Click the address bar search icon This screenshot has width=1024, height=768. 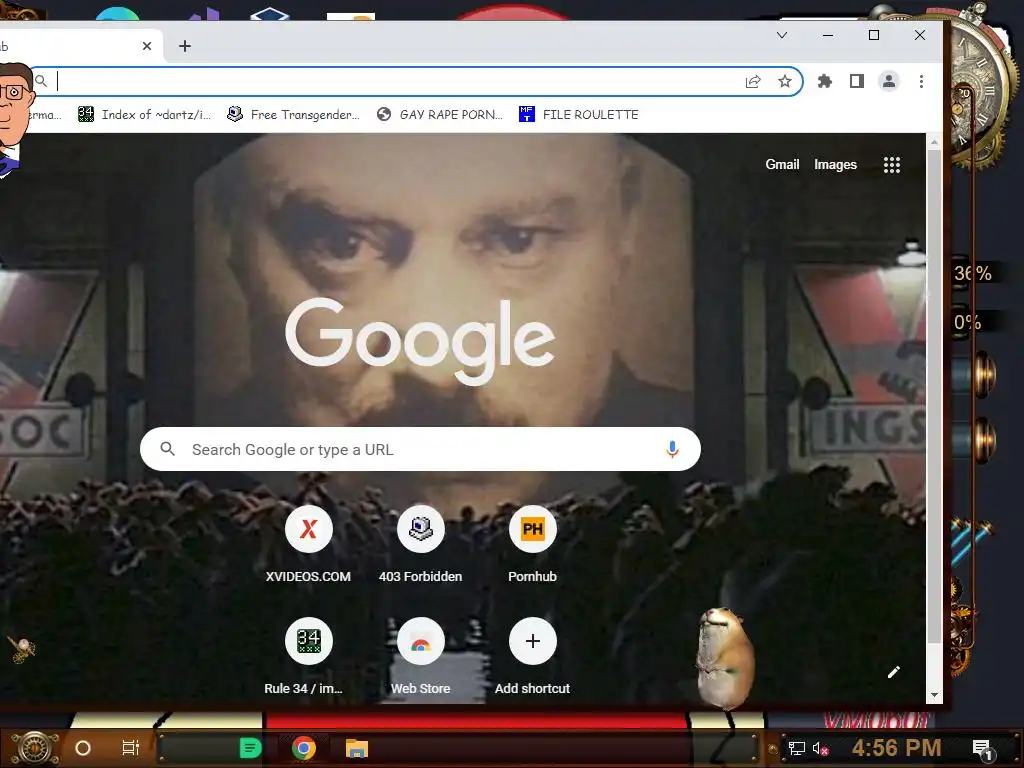coord(41,81)
